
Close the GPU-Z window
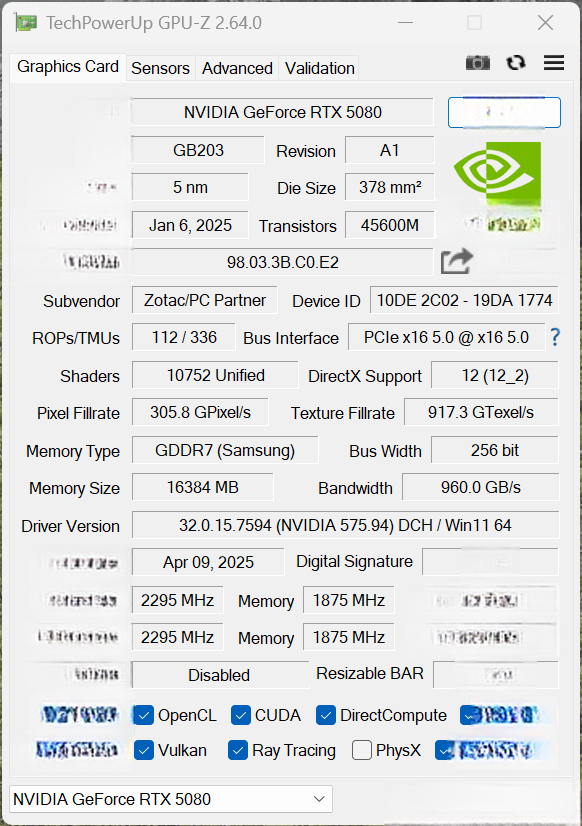(x=545, y=23)
